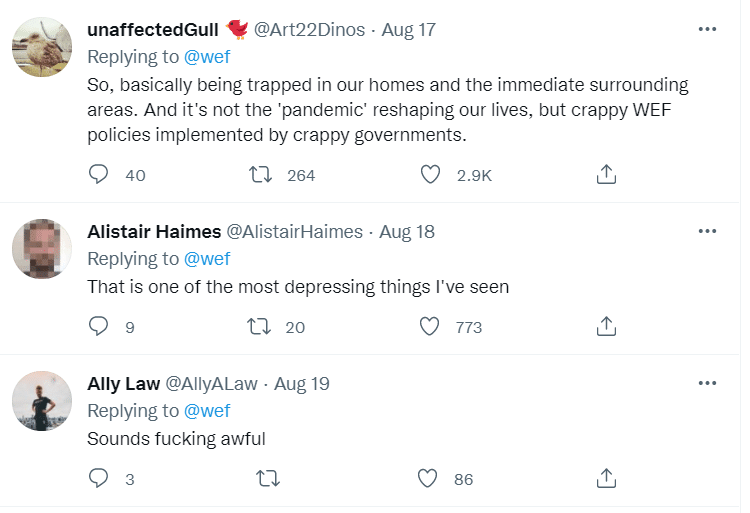This screenshot has height=513, width=750.
Task: Open the @AllyALaw profile handle
Action: click(211, 383)
